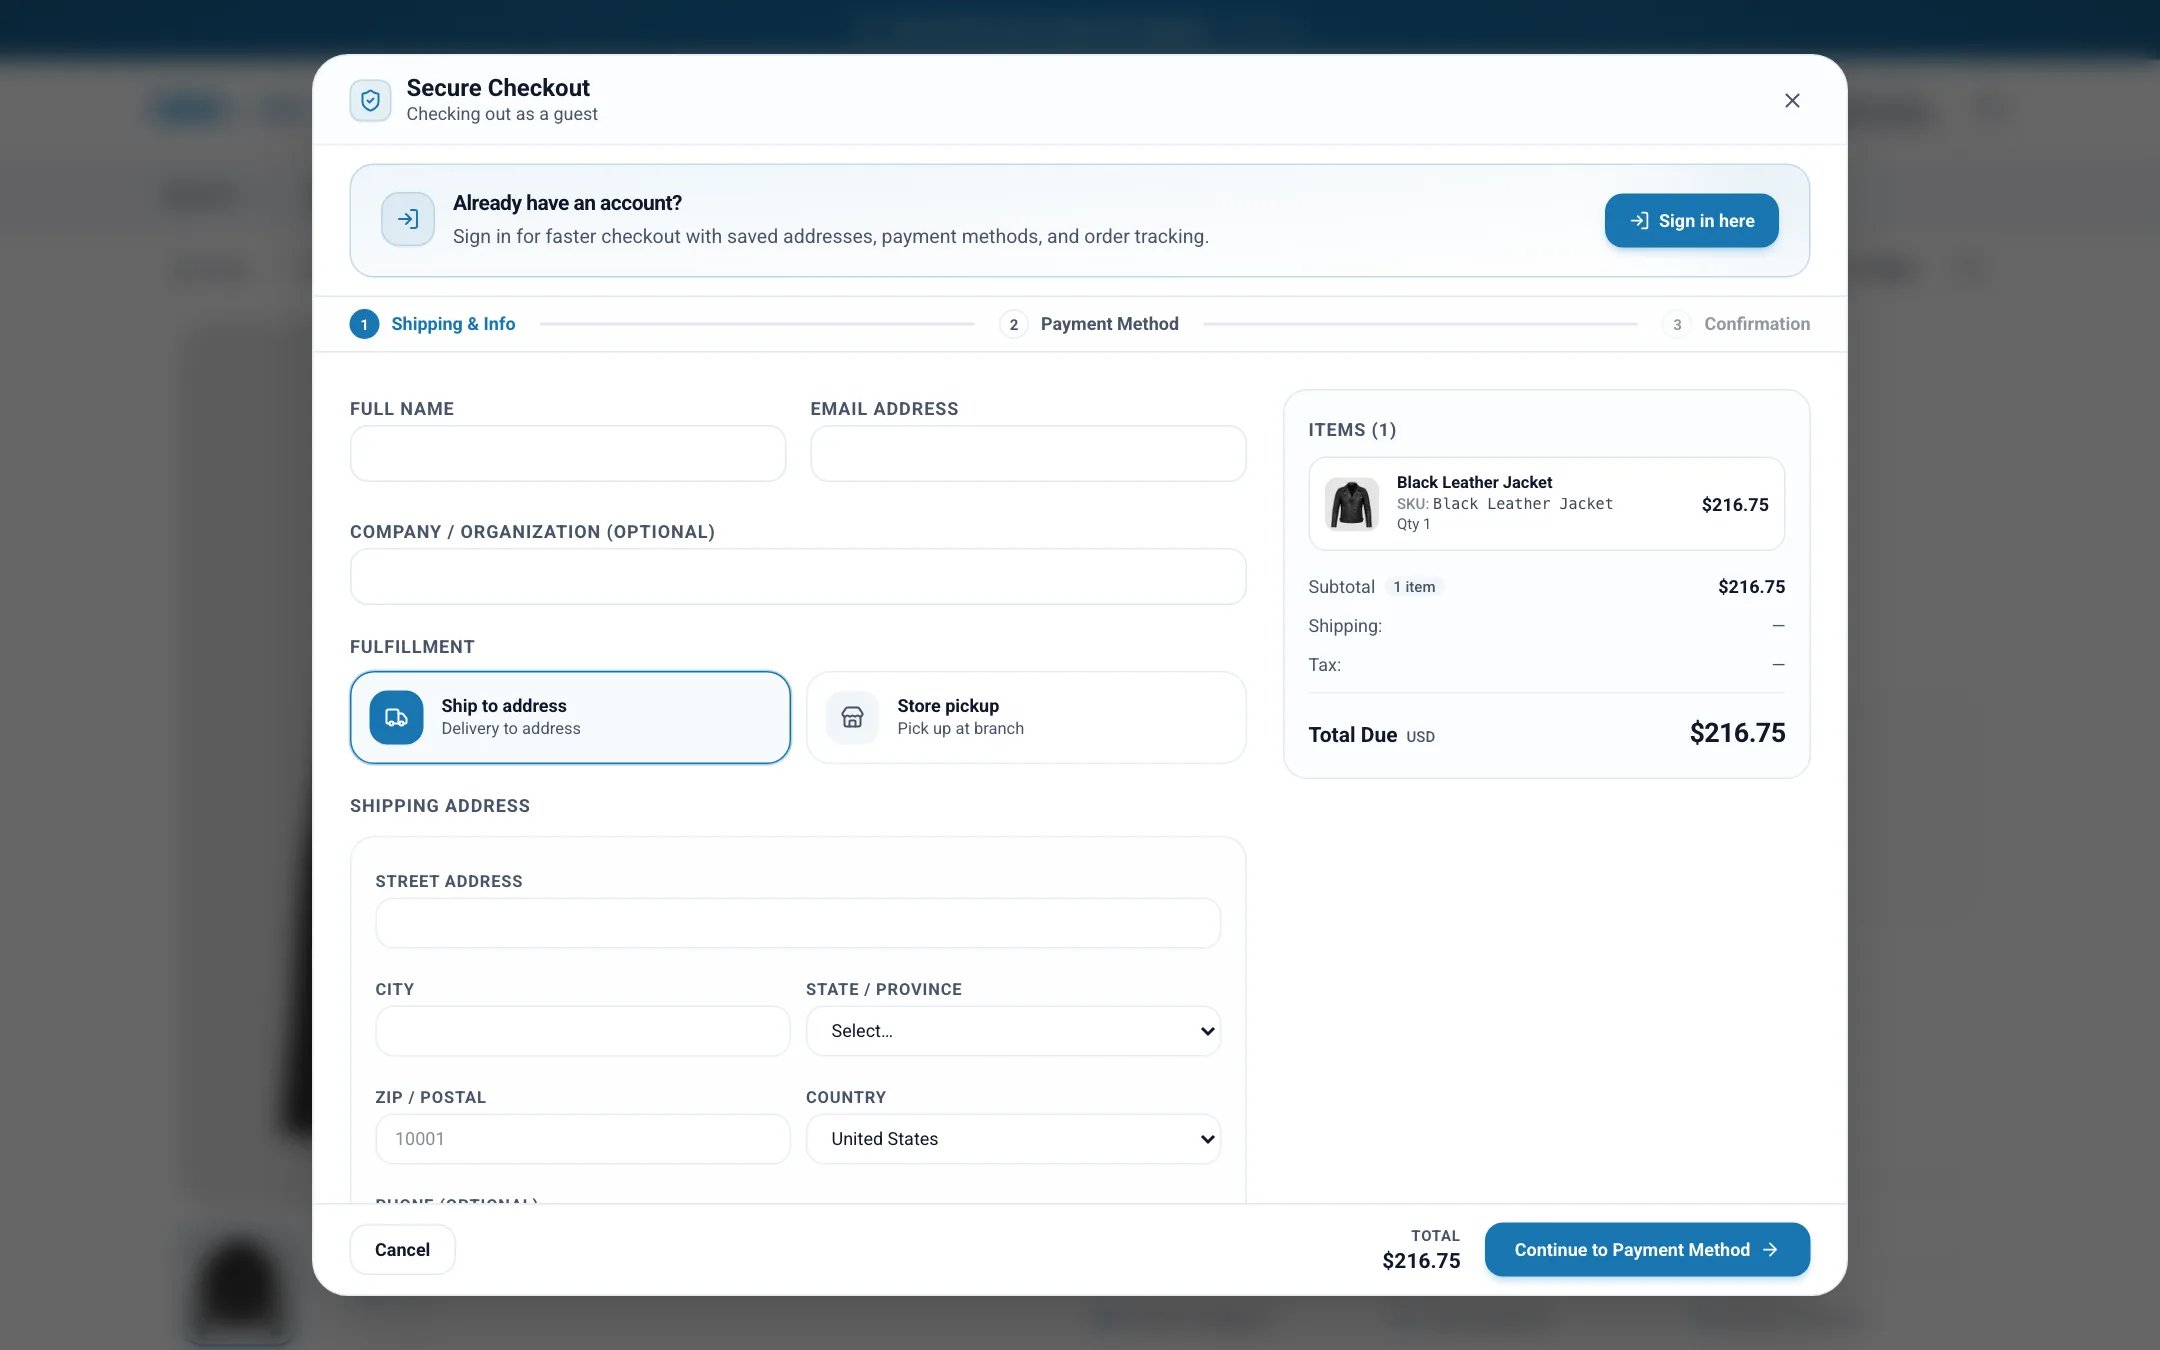The image size is (2160, 1350).
Task: Click the Company / Organization input
Action: tap(798, 576)
